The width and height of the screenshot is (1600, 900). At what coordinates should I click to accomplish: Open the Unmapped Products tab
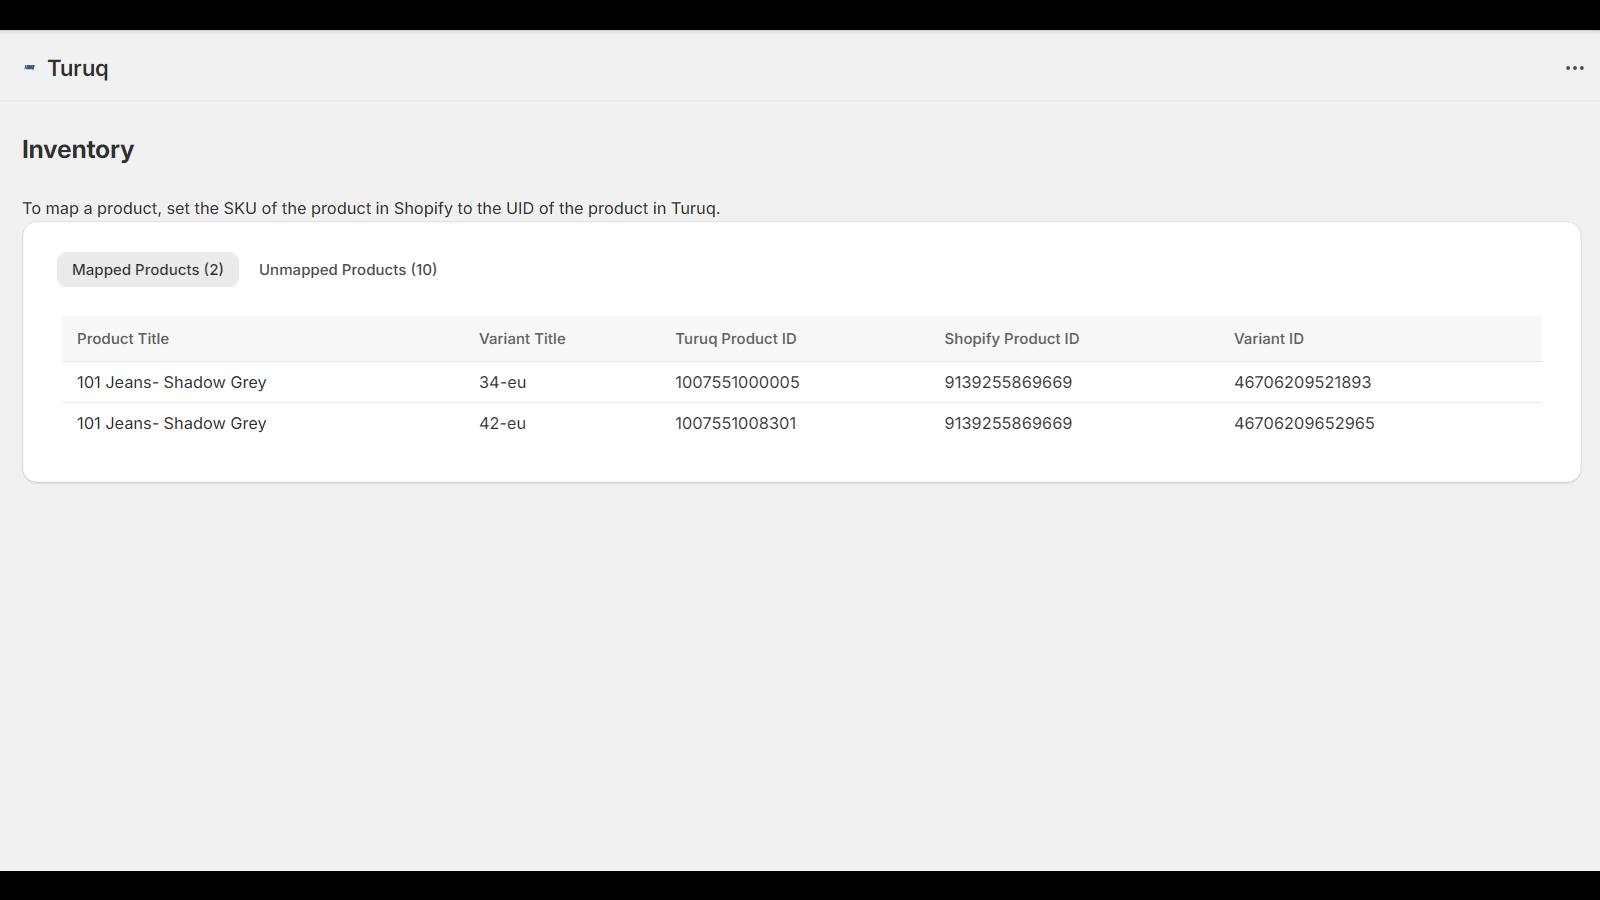click(x=348, y=270)
